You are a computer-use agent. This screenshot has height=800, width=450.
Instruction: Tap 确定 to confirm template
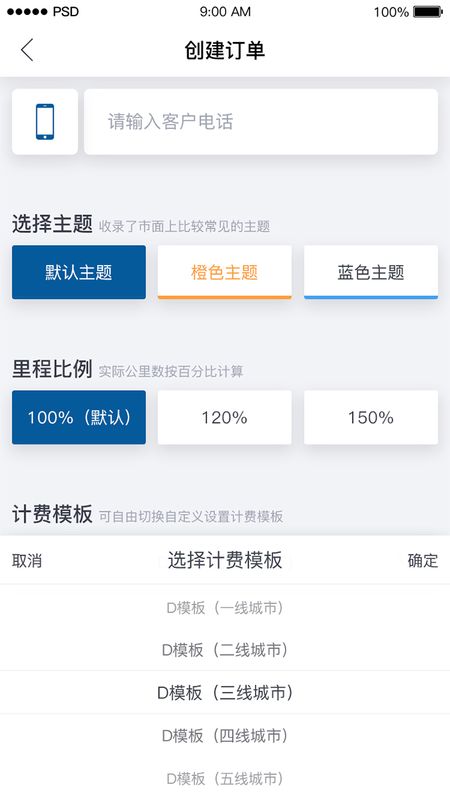422,561
